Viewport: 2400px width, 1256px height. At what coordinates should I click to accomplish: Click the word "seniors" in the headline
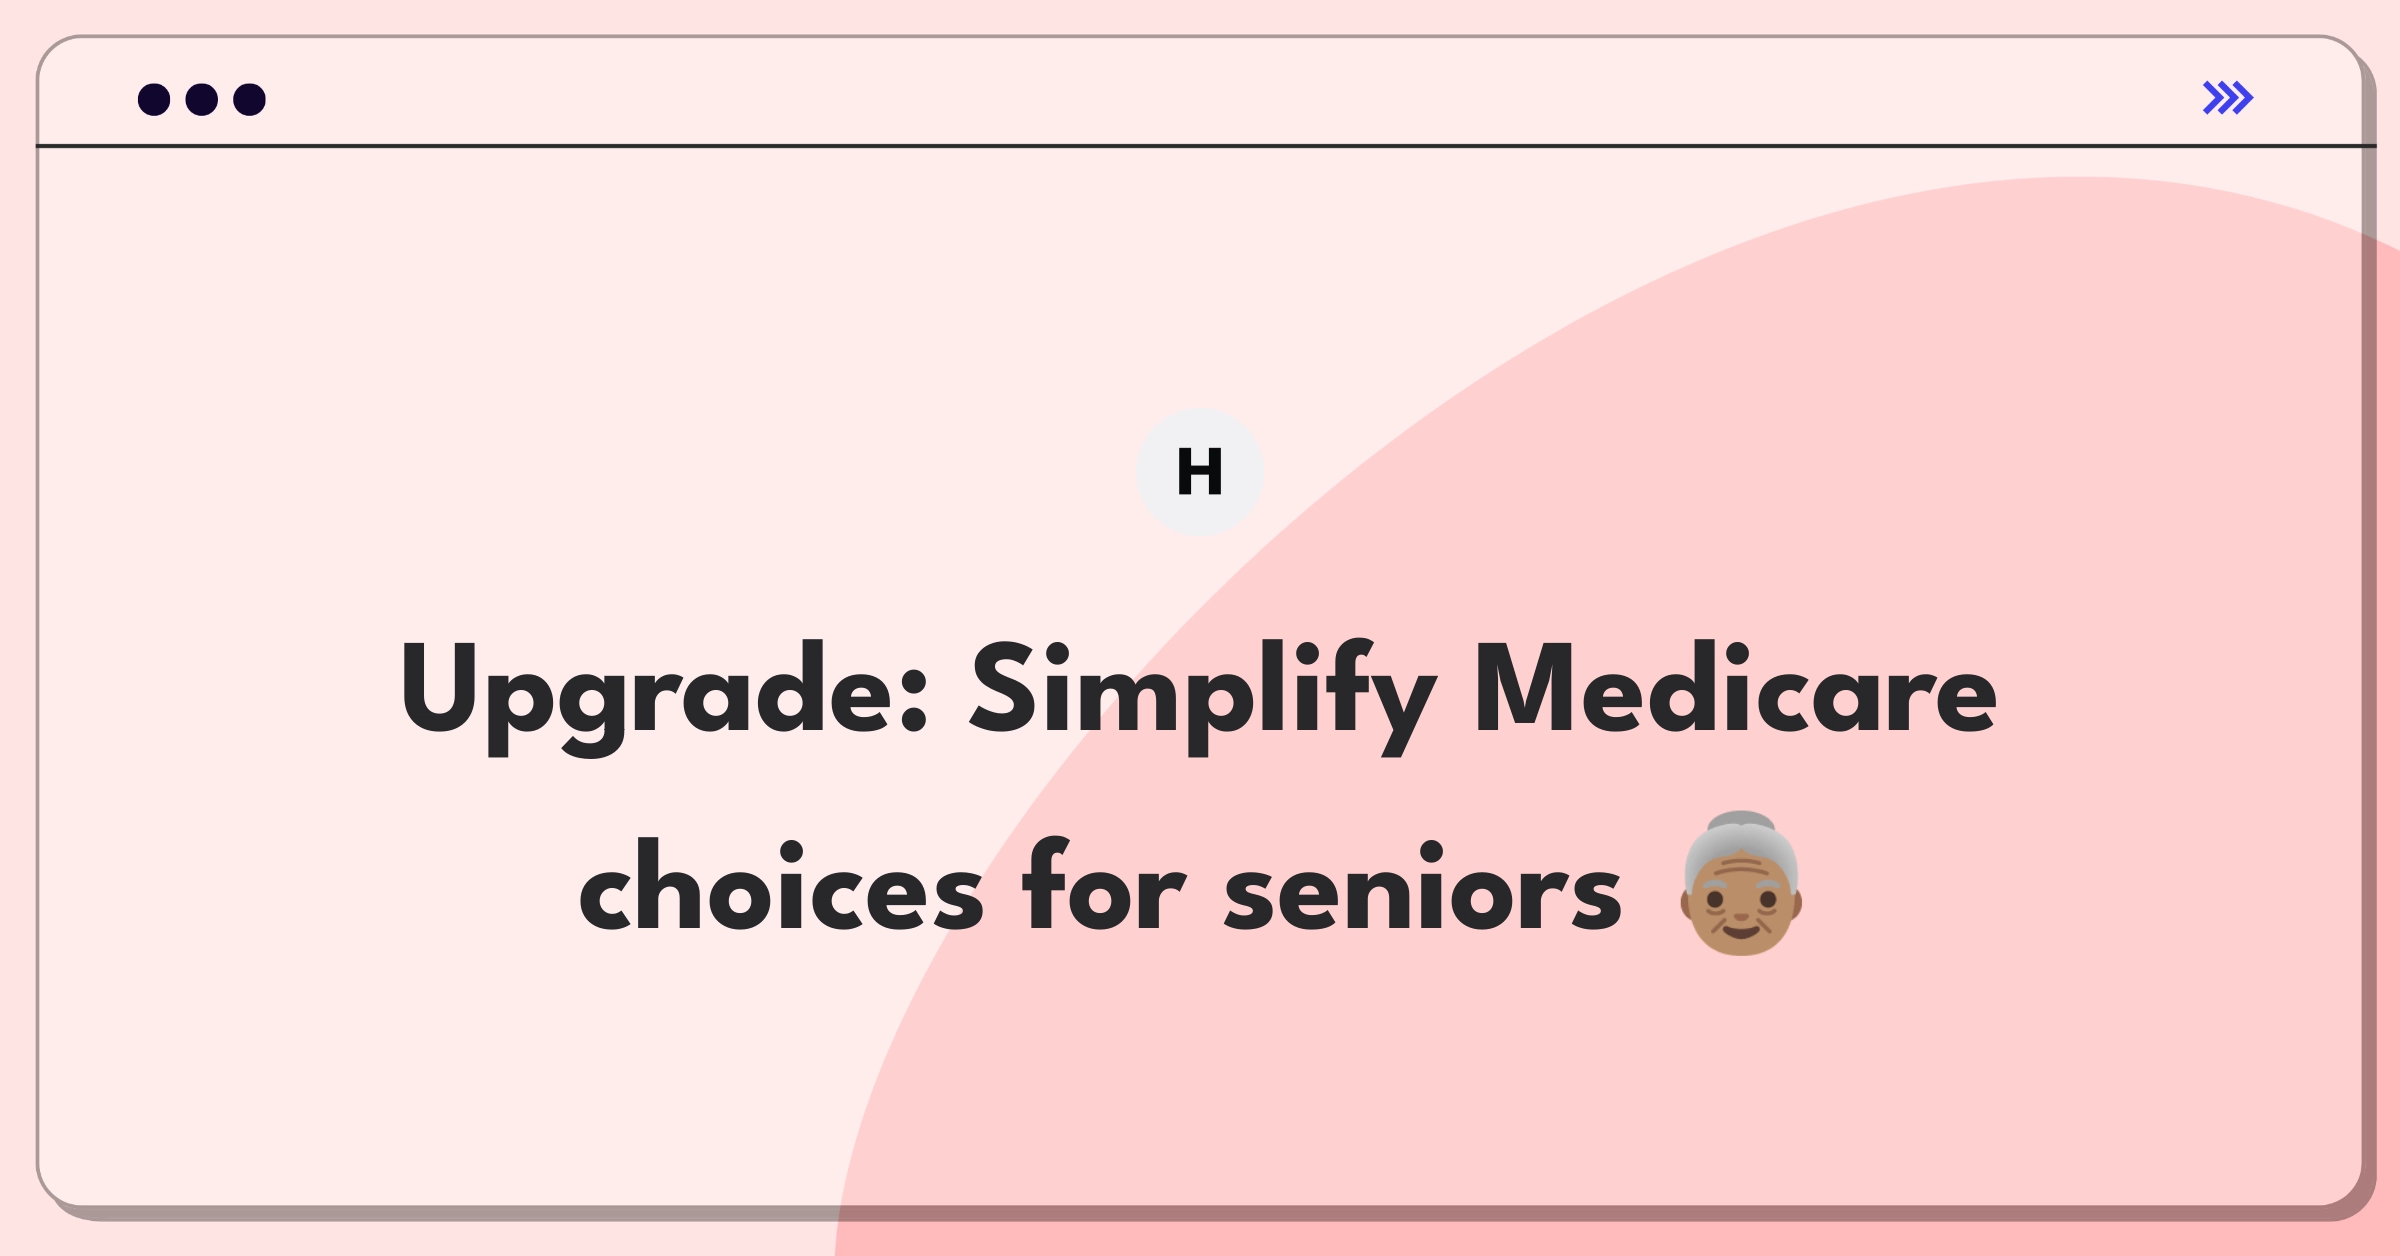(1423, 887)
